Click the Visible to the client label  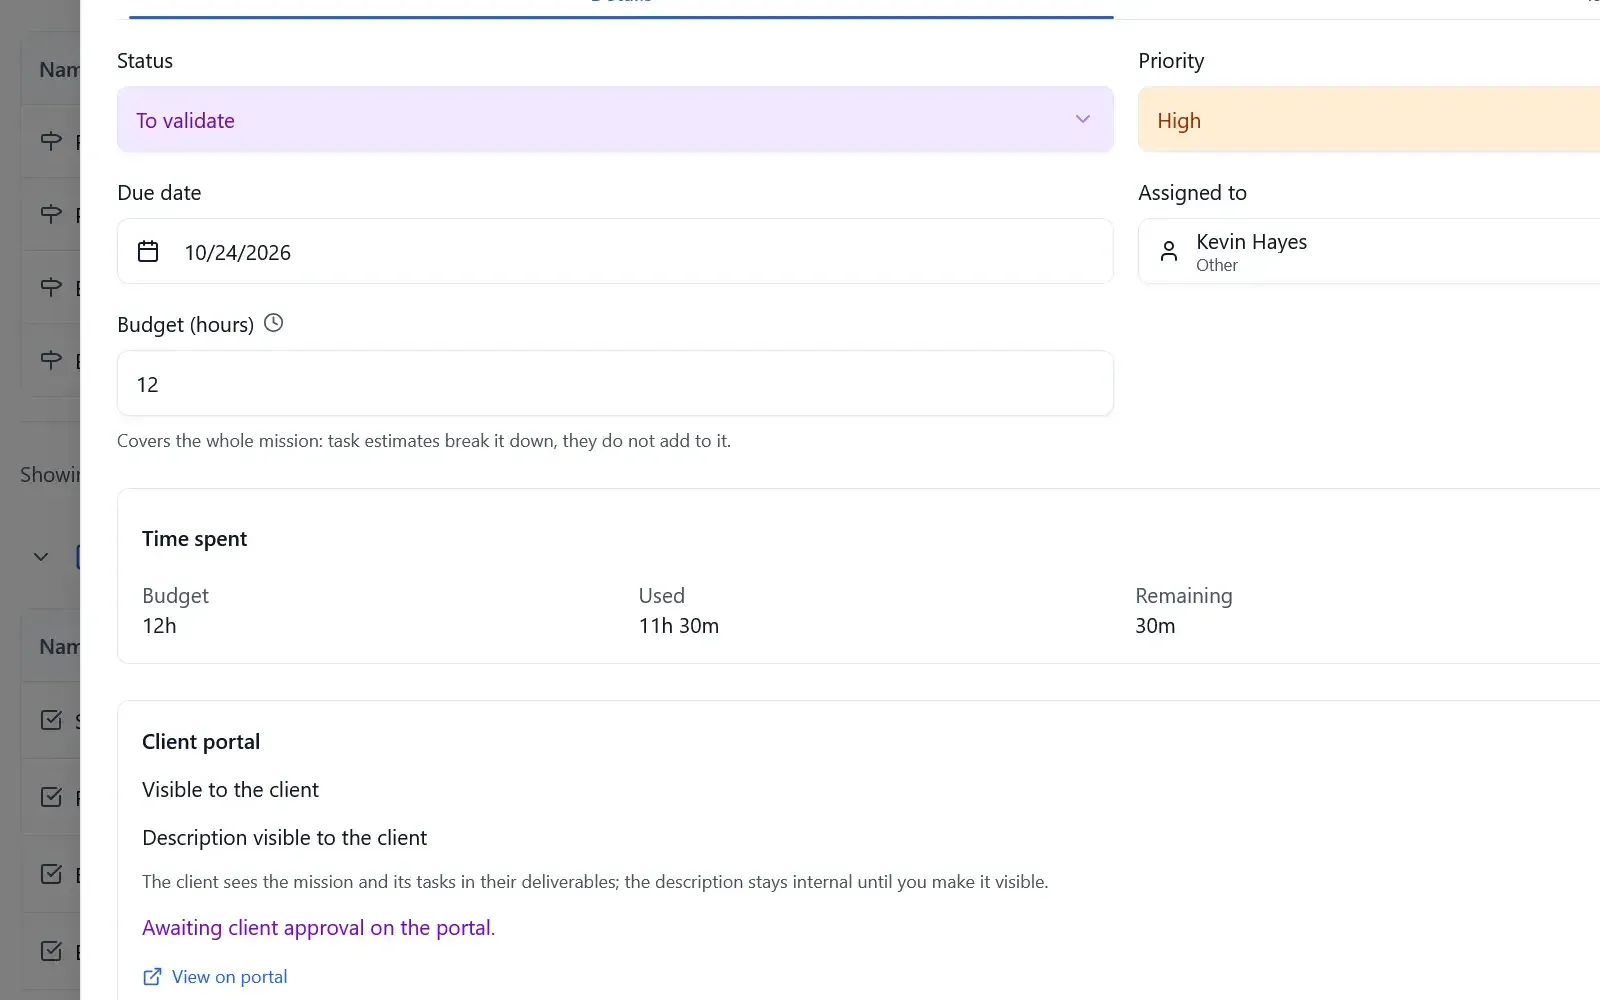(230, 790)
